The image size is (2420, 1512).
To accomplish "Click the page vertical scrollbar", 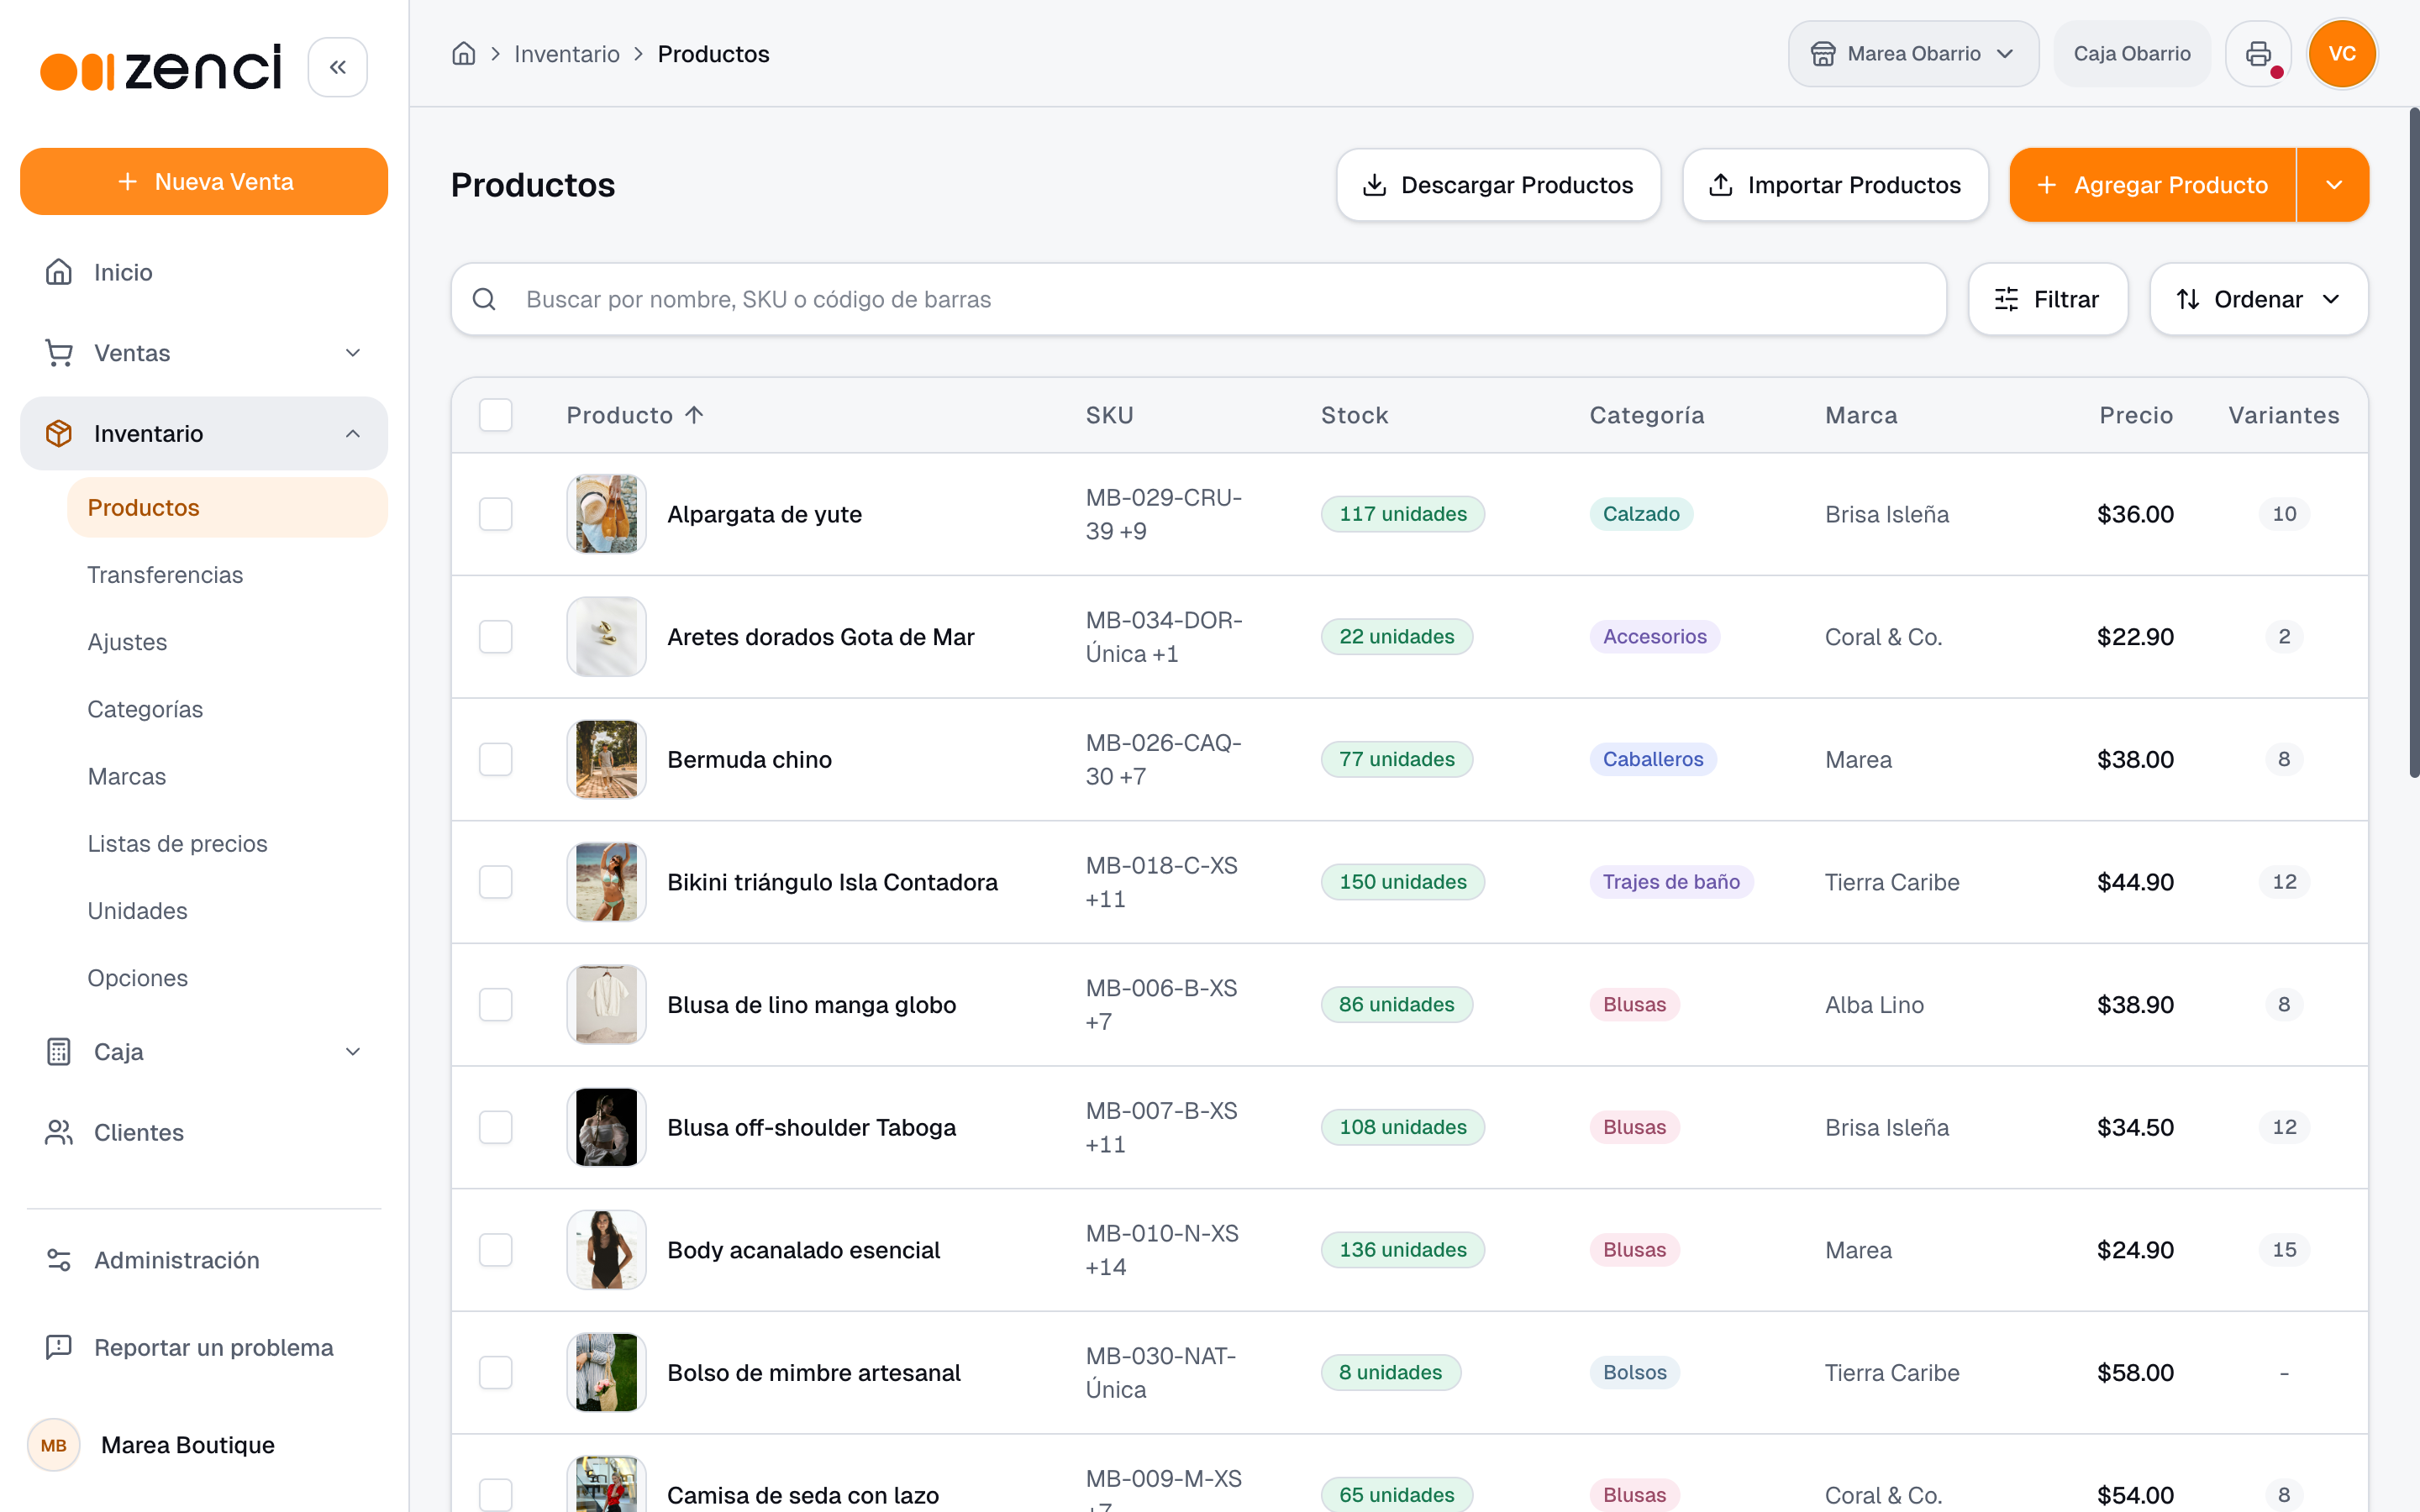I will 2414,442.
